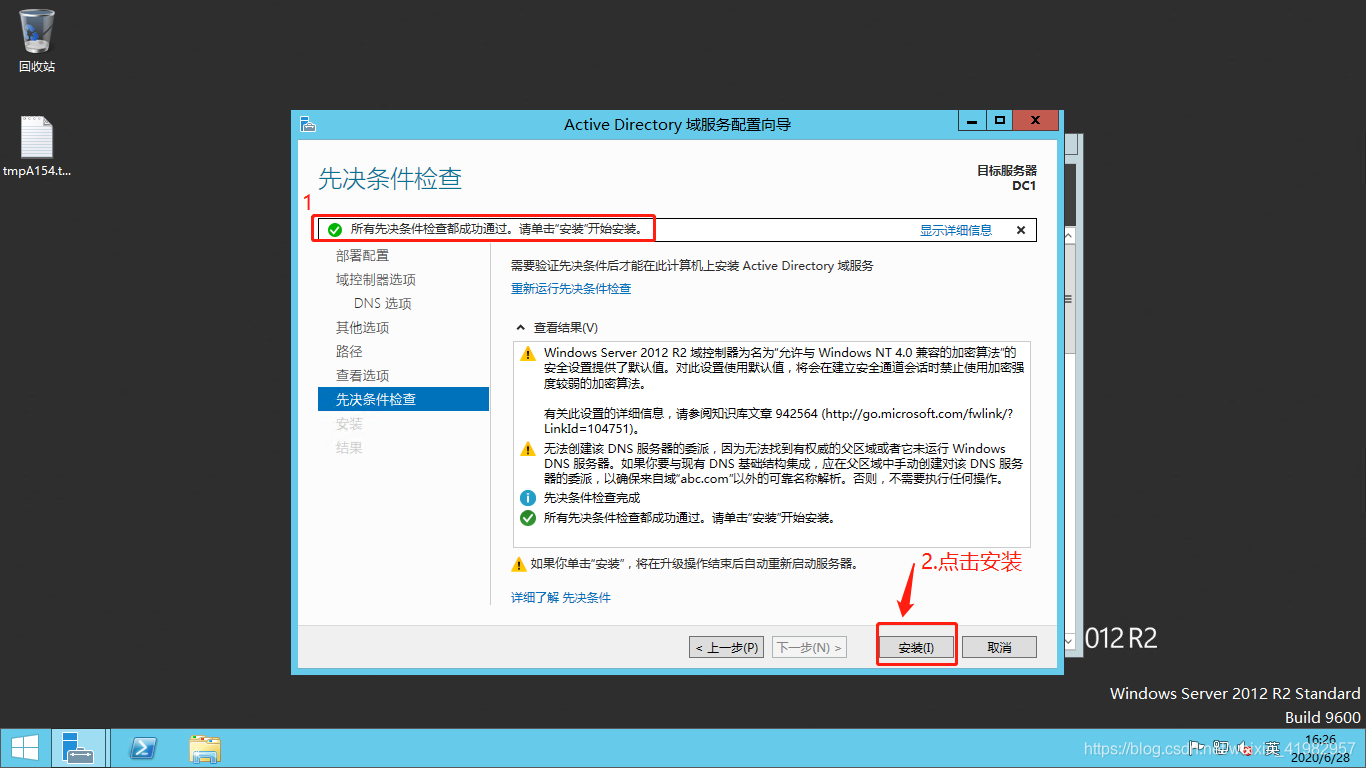
Task: Click background window scrollbar down arrow
Action: click(1069, 640)
